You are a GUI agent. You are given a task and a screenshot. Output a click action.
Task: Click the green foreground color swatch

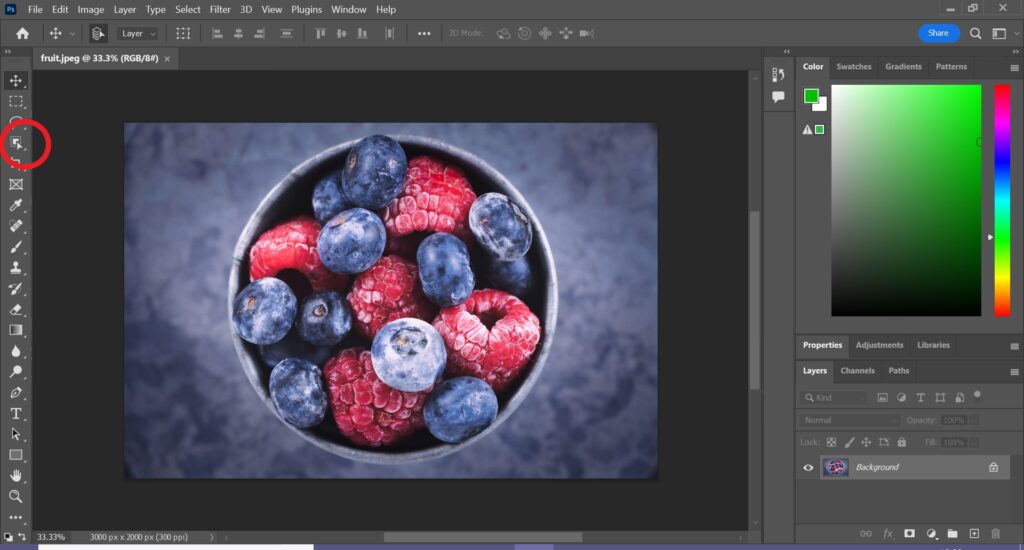(x=811, y=96)
